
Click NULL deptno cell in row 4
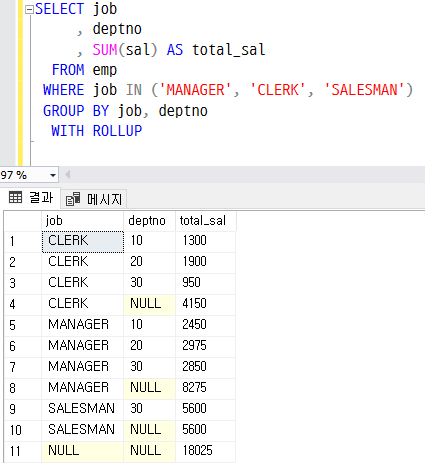click(x=149, y=304)
